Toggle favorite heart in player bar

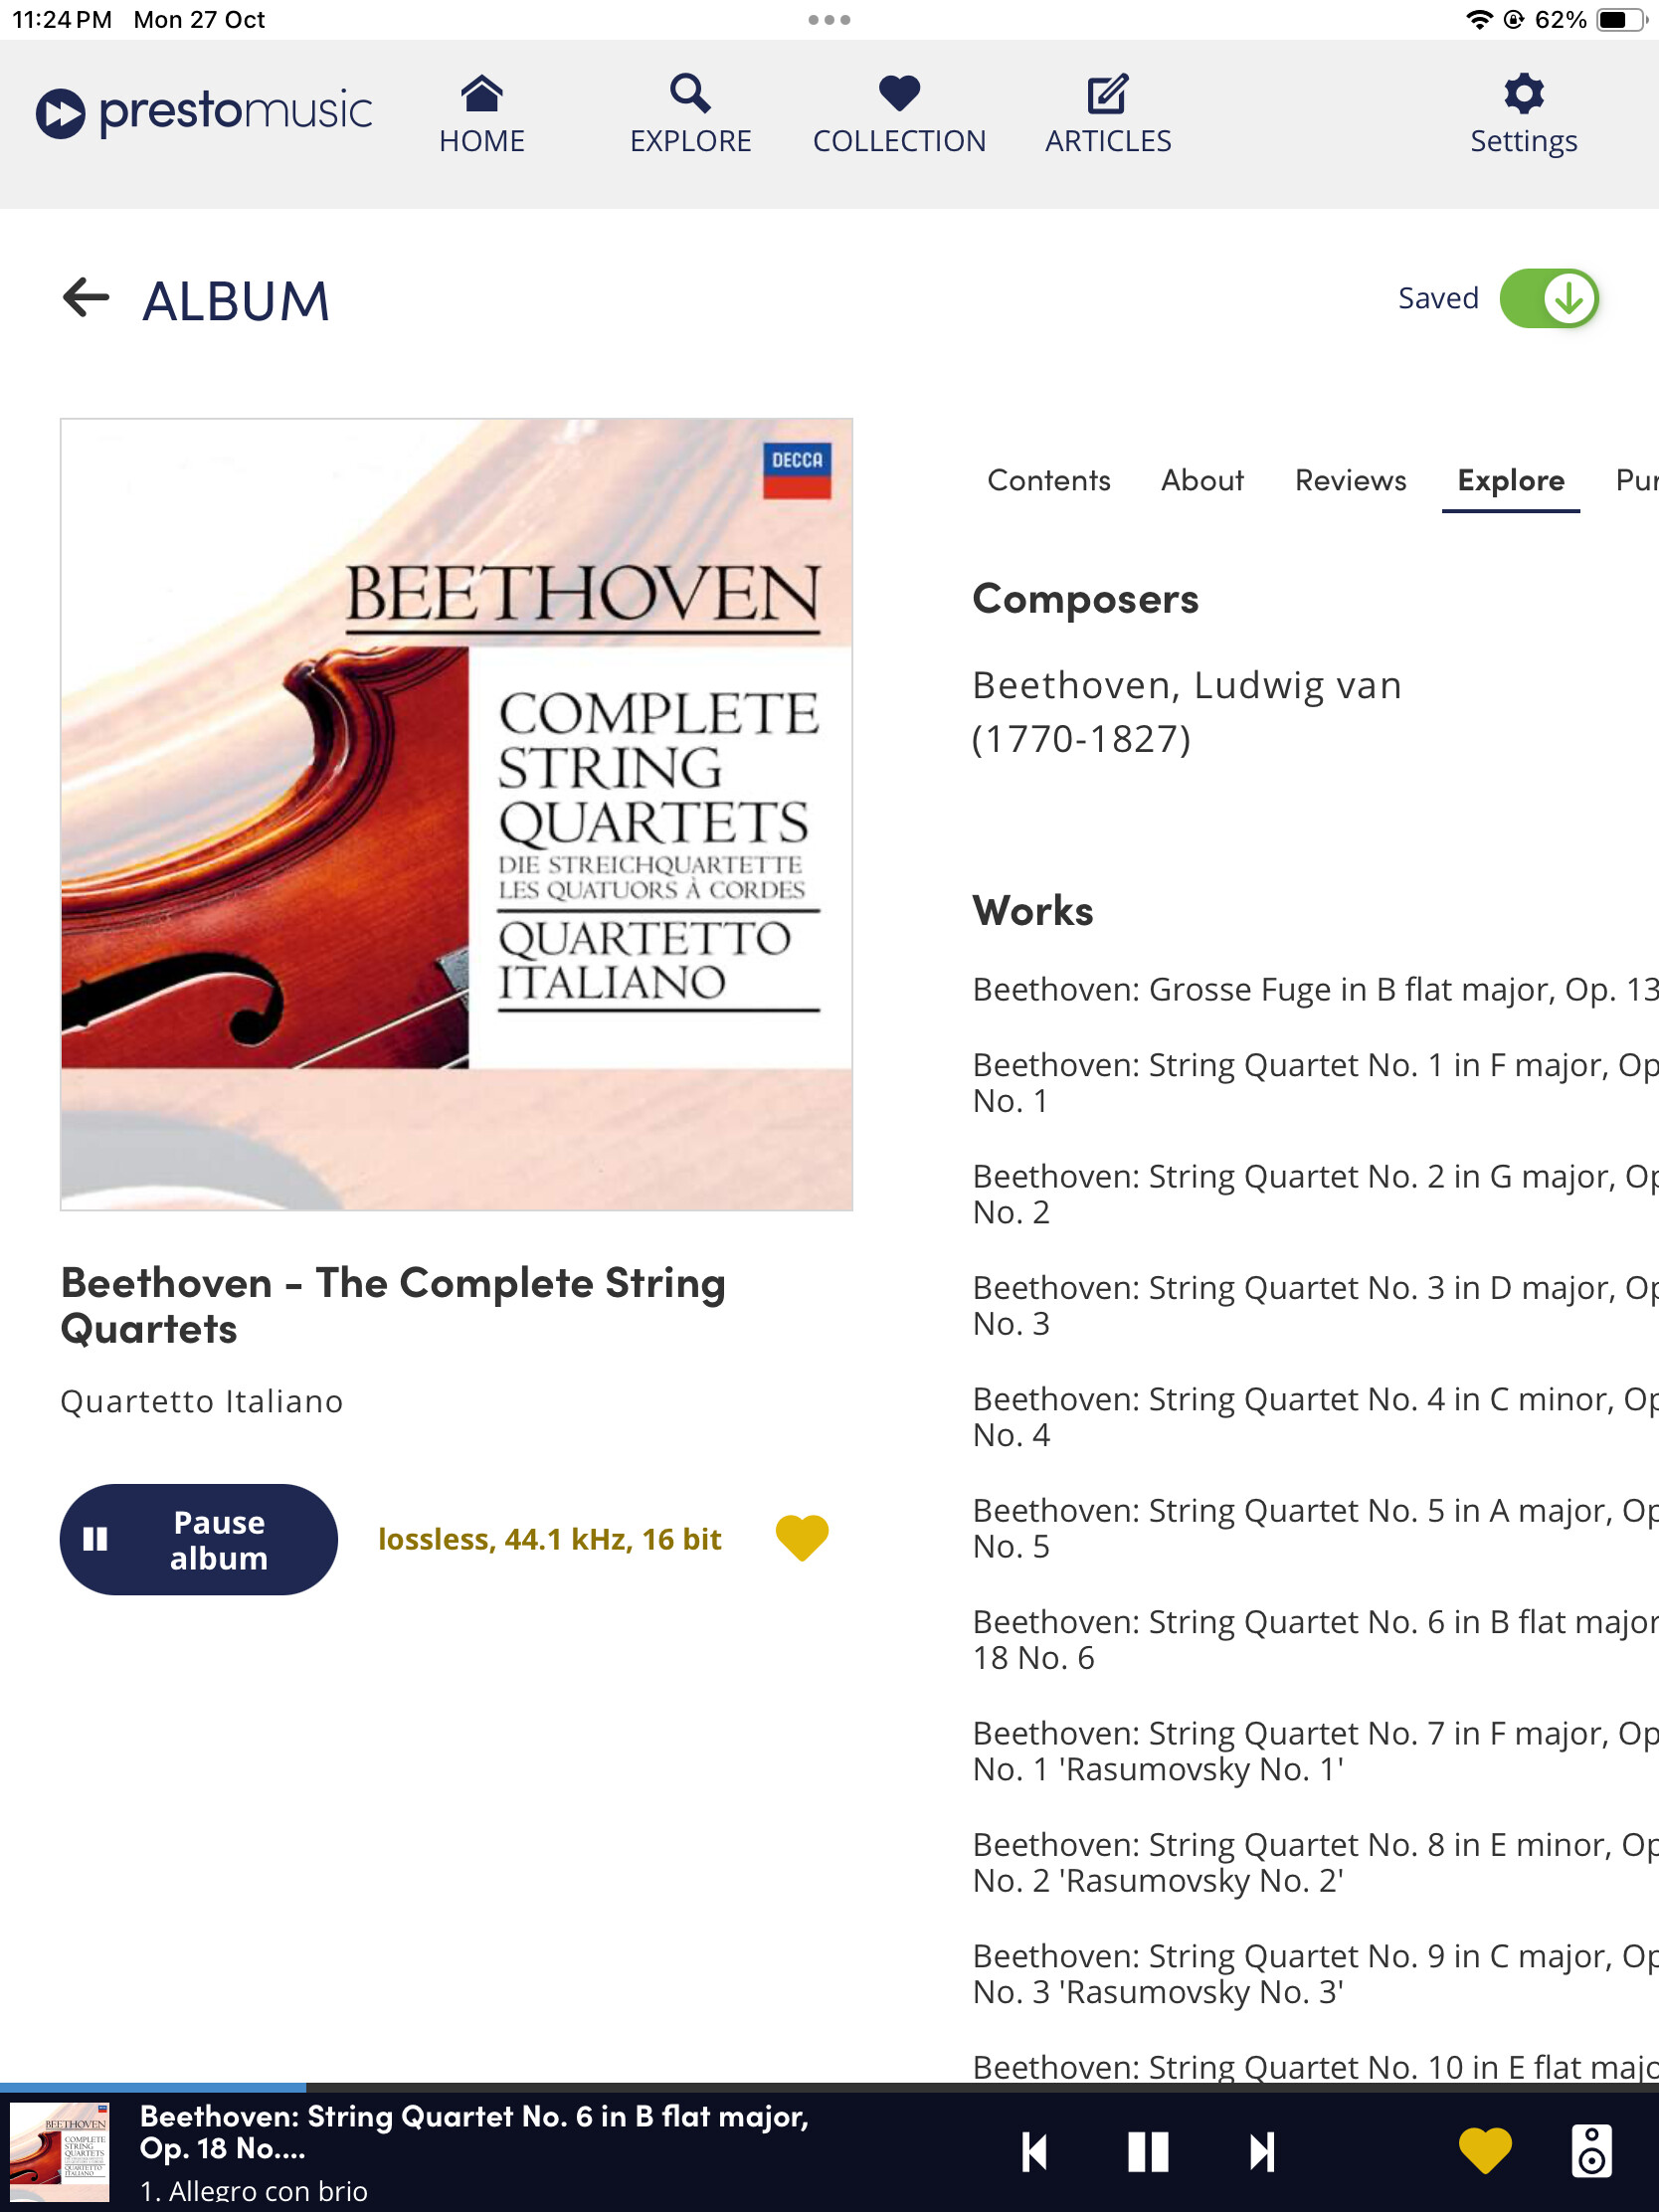(1484, 2150)
